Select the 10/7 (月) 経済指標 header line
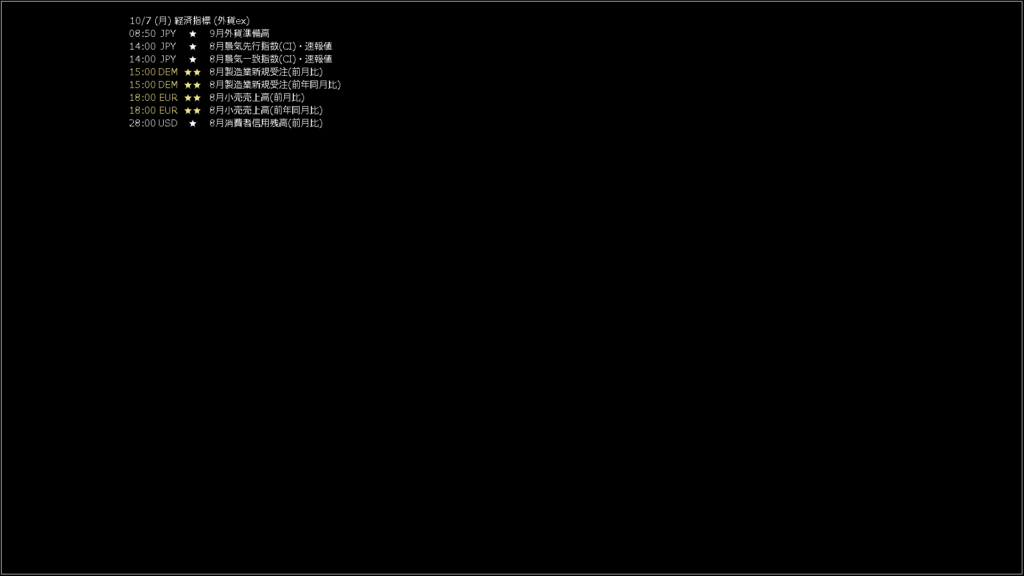 (189, 21)
